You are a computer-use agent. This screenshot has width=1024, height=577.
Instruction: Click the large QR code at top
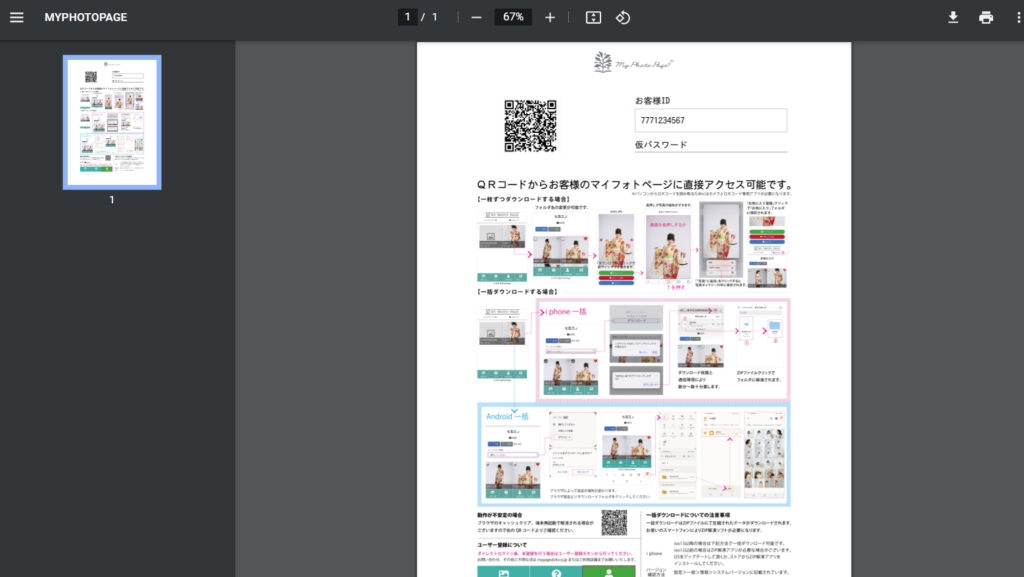coord(530,126)
